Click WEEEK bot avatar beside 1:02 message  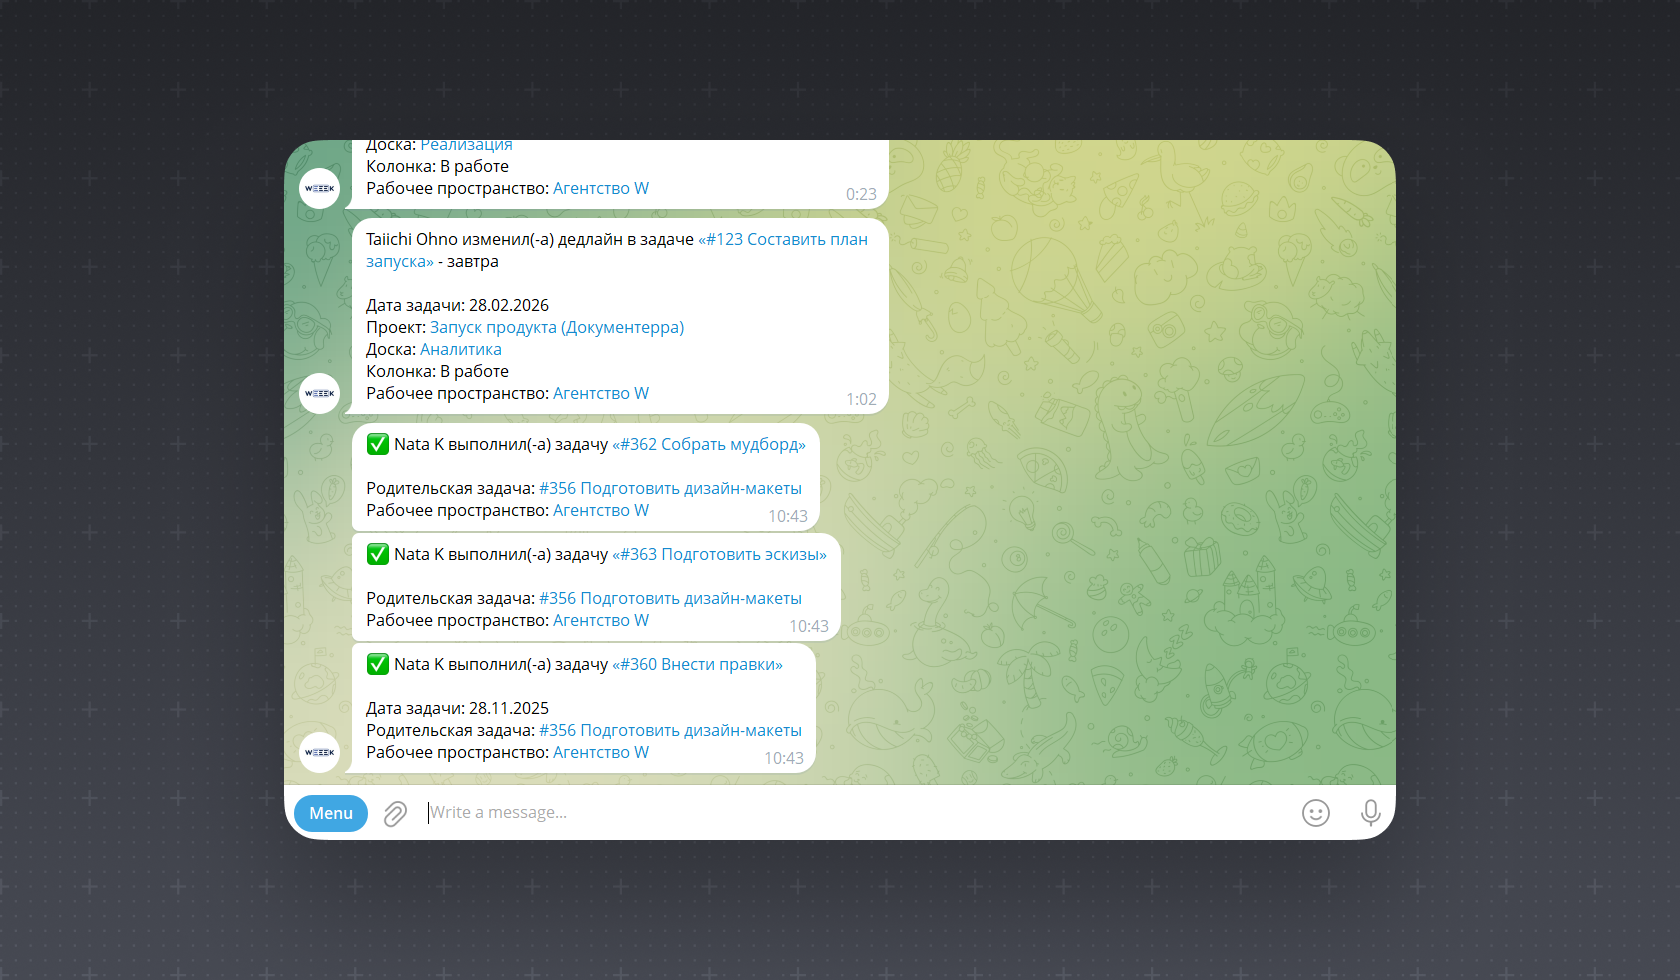[x=320, y=394]
